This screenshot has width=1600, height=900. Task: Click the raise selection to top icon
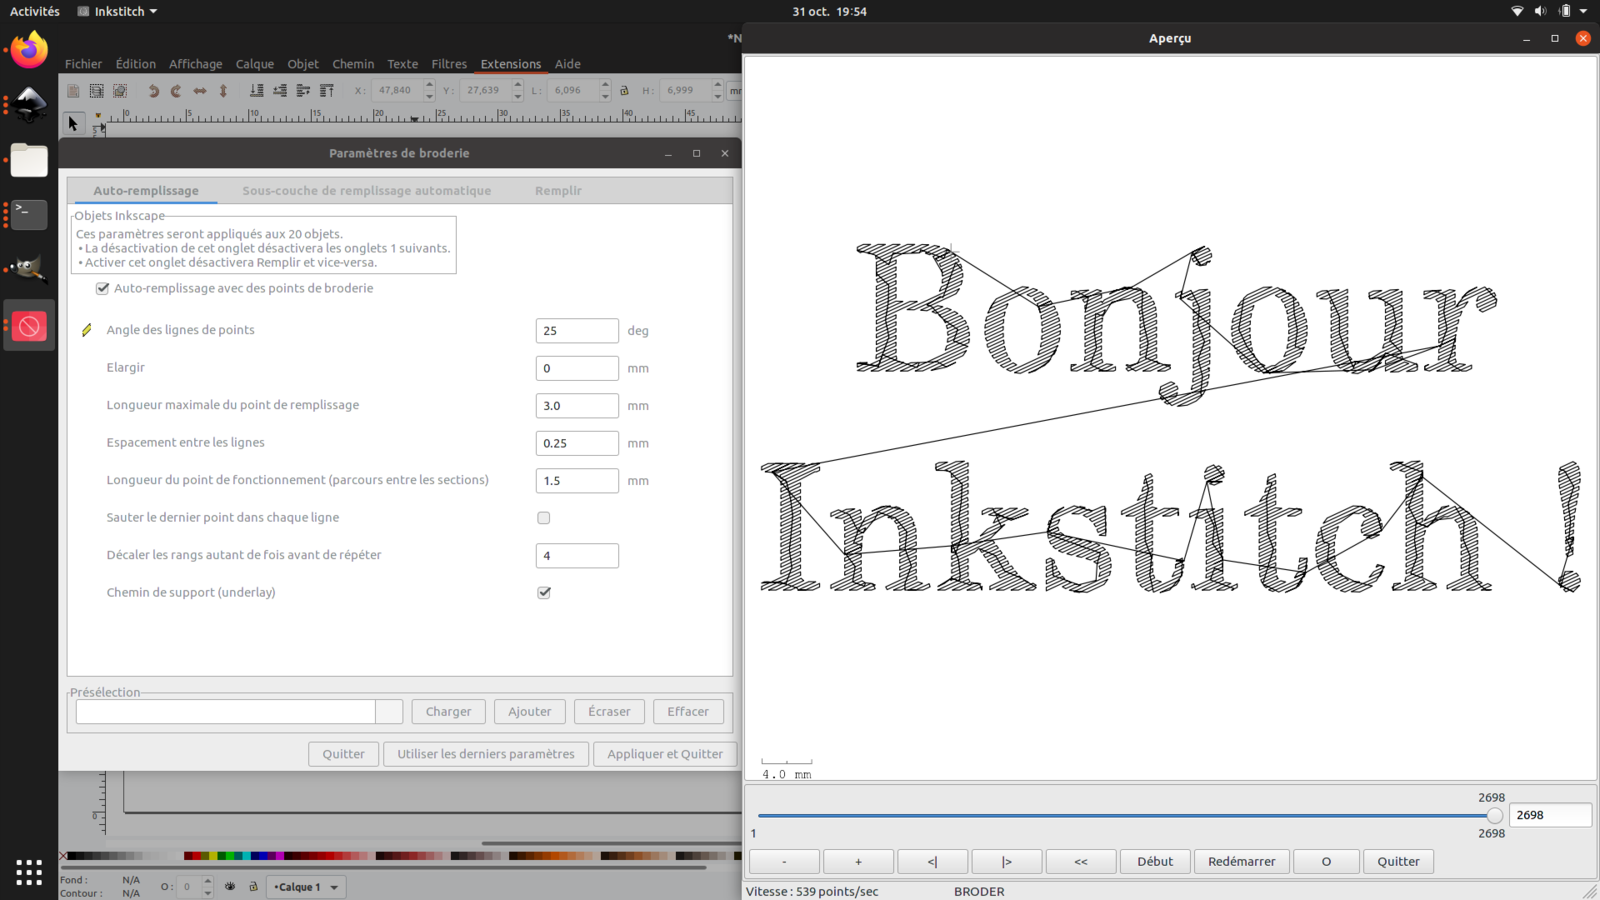coord(327,91)
